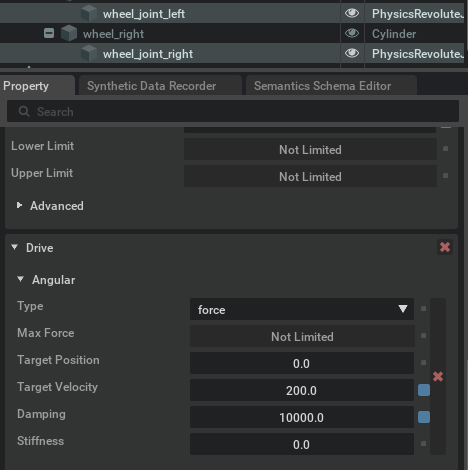The width and height of the screenshot is (468, 470).
Task: Toggle visibility of wheel_joint_left
Action: pos(352,13)
